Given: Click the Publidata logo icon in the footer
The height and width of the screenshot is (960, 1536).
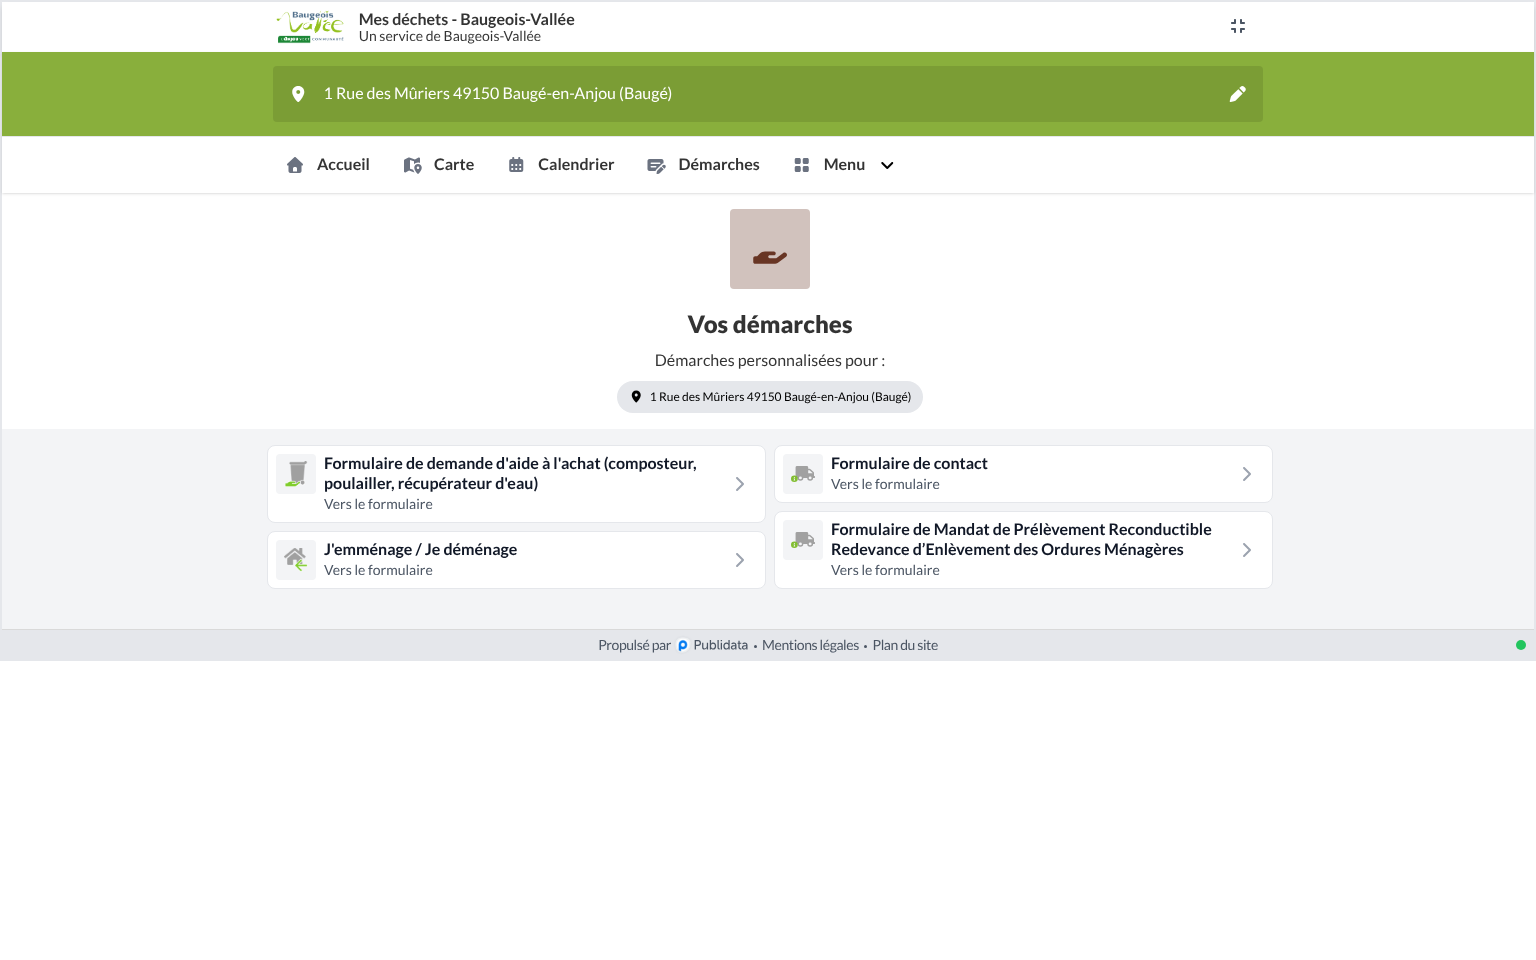Looking at the screenshot, I should tap(683, 646).
